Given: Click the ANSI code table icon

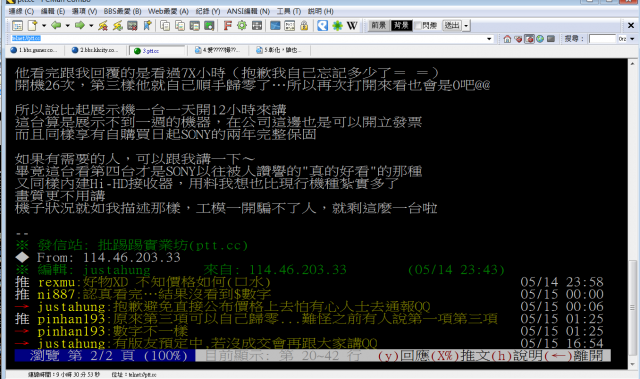Looking at the screenshot, I should 289,26.
